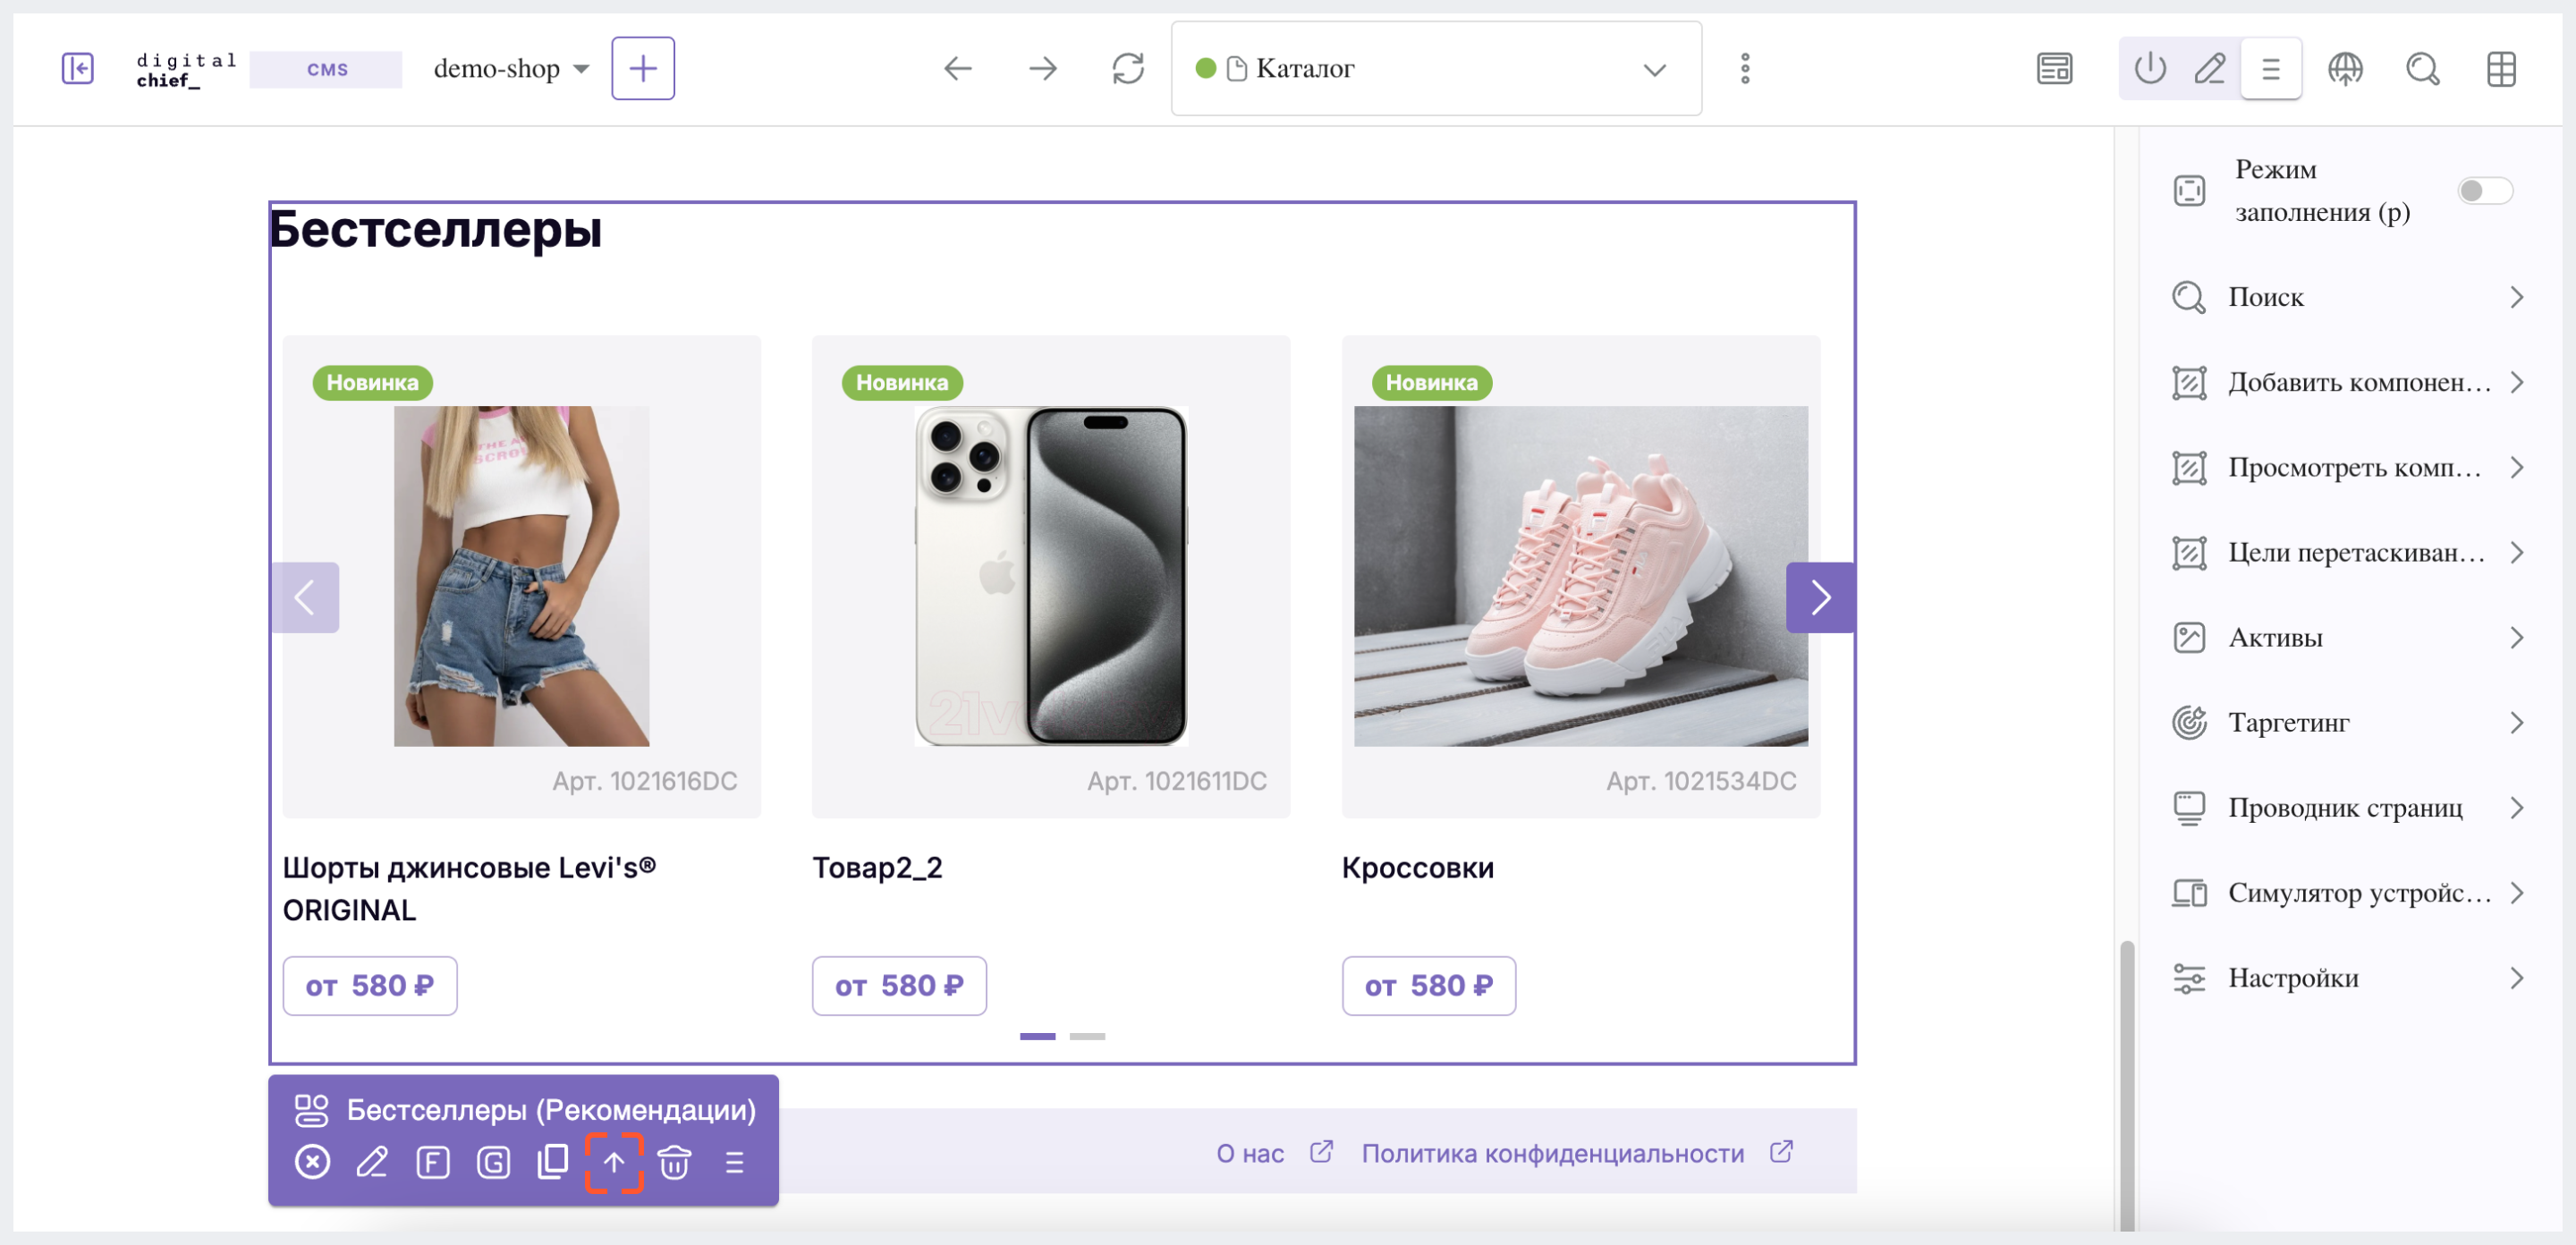Click Новинка badge on Кроссовки card
This screenshot has height=1245, width=2576.
coord(1431,382)
